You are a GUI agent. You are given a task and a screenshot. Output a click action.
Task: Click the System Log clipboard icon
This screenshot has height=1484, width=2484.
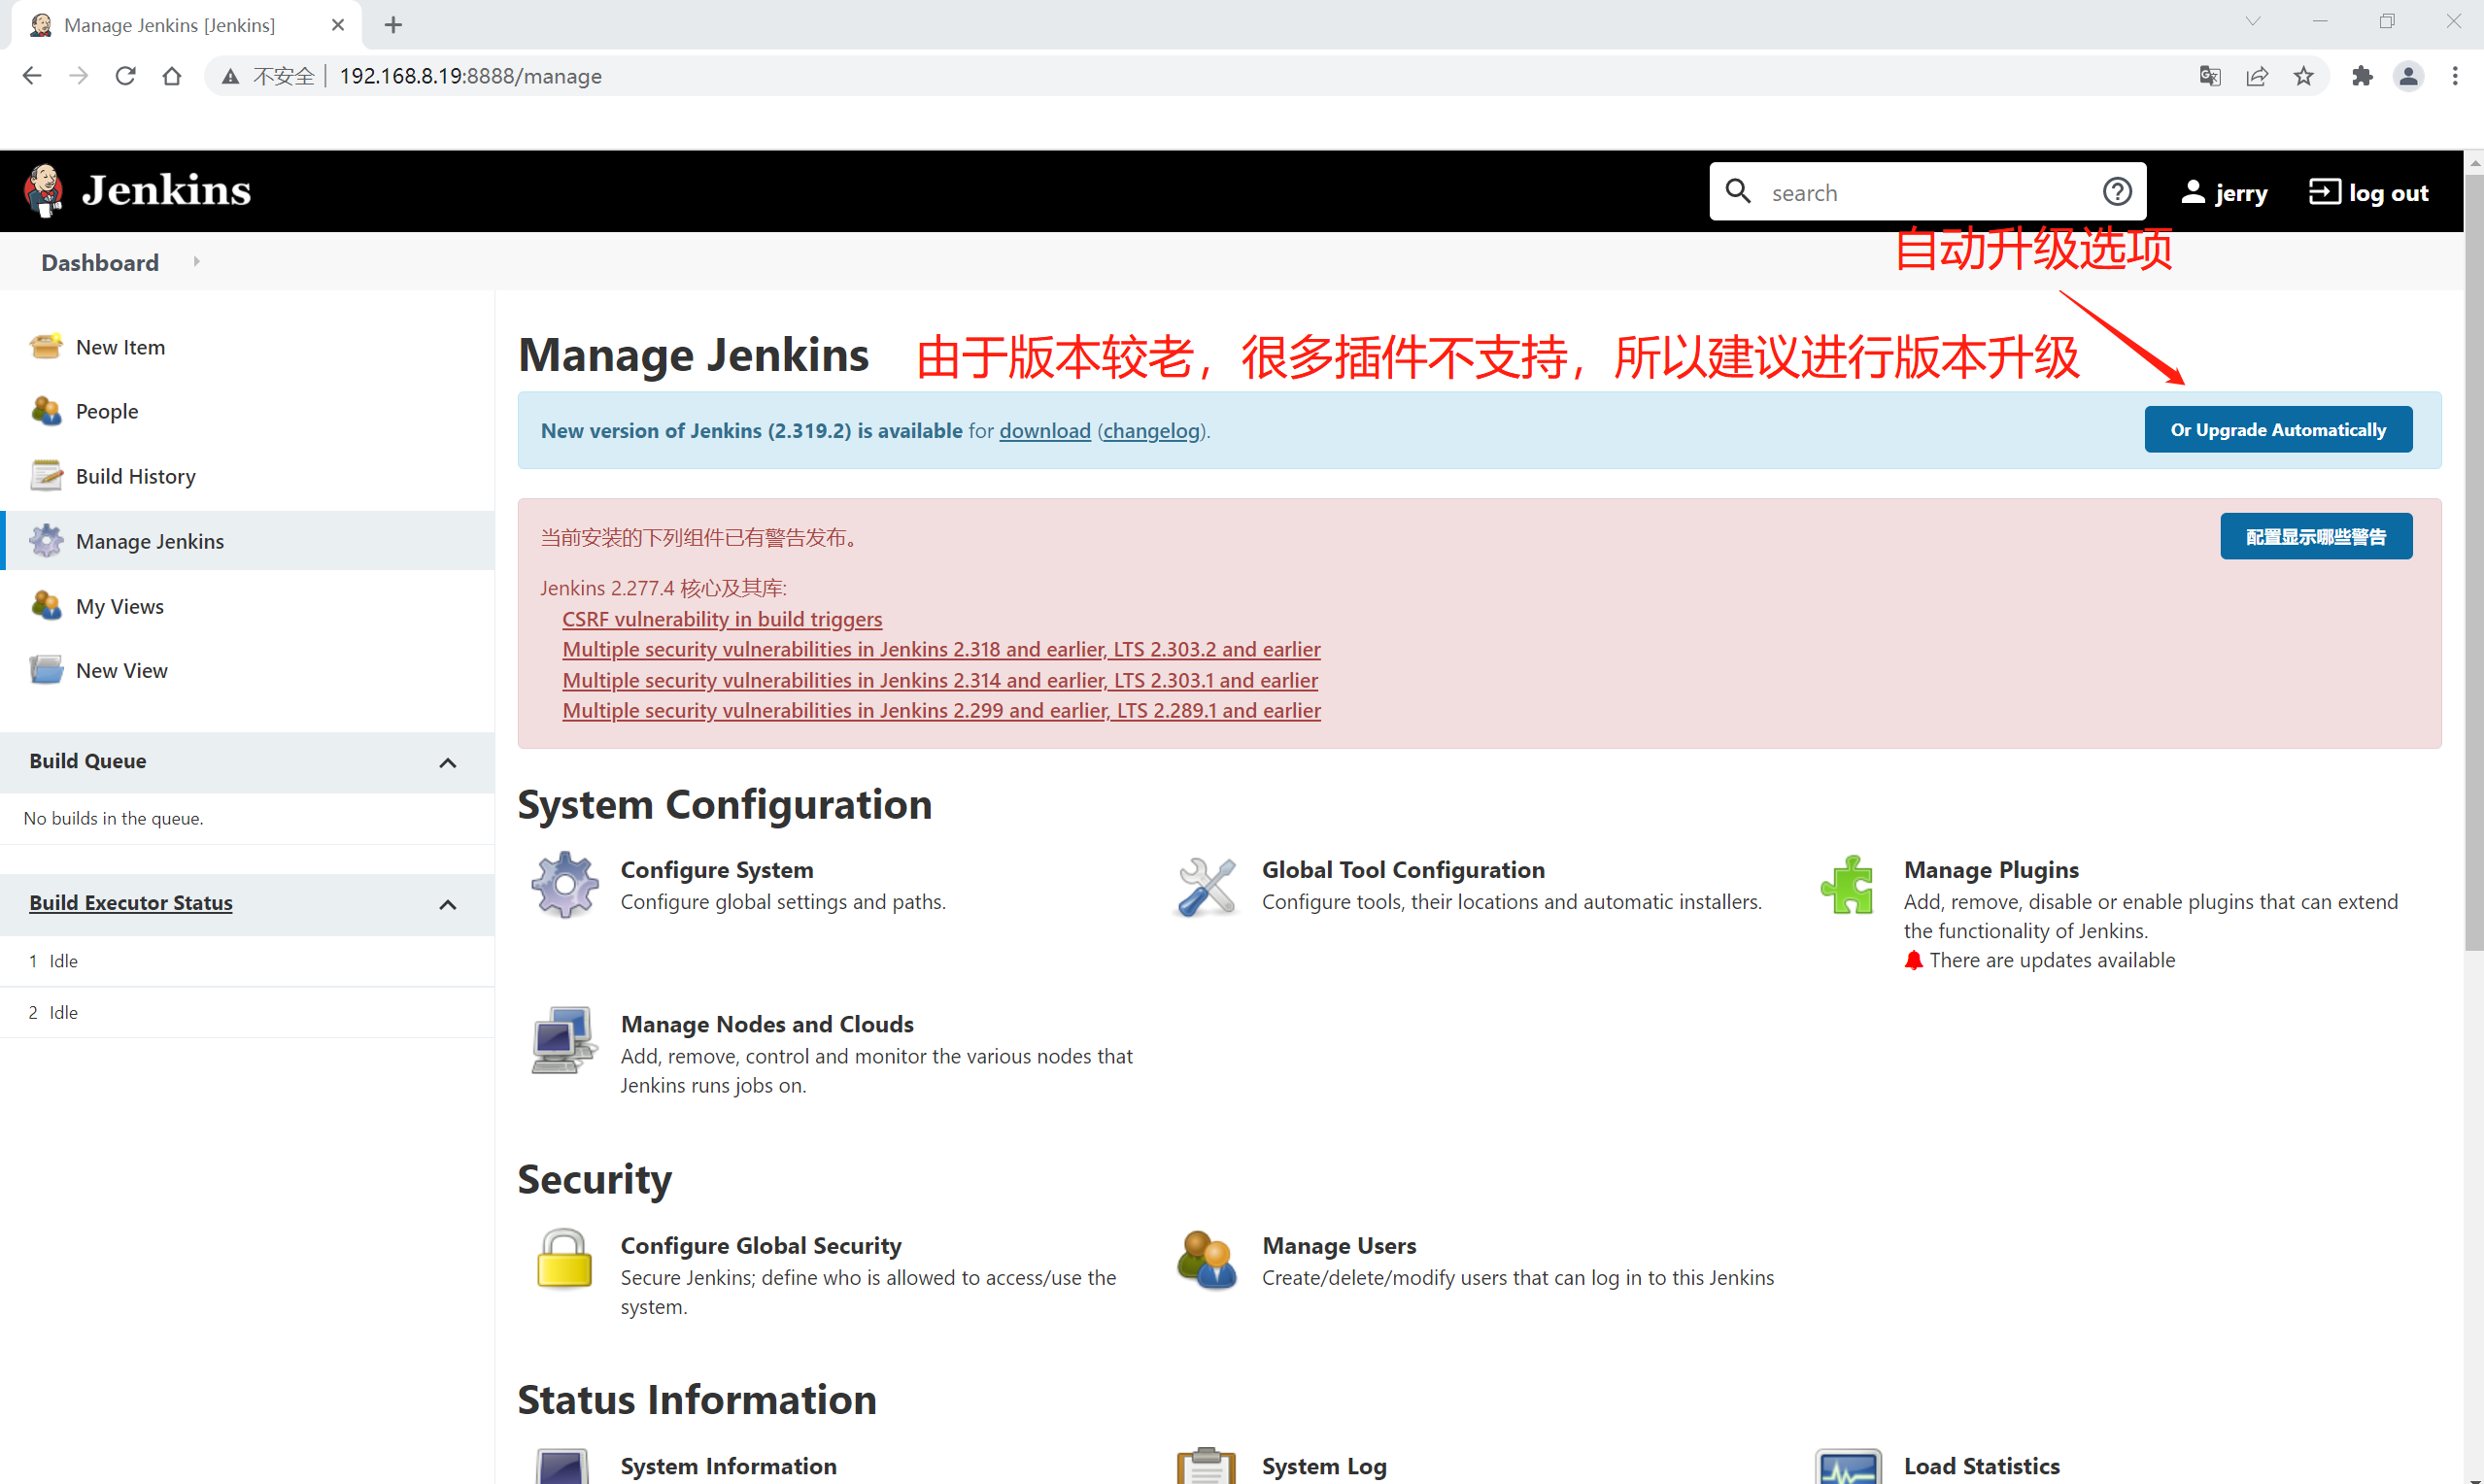pos(1206,1465)
